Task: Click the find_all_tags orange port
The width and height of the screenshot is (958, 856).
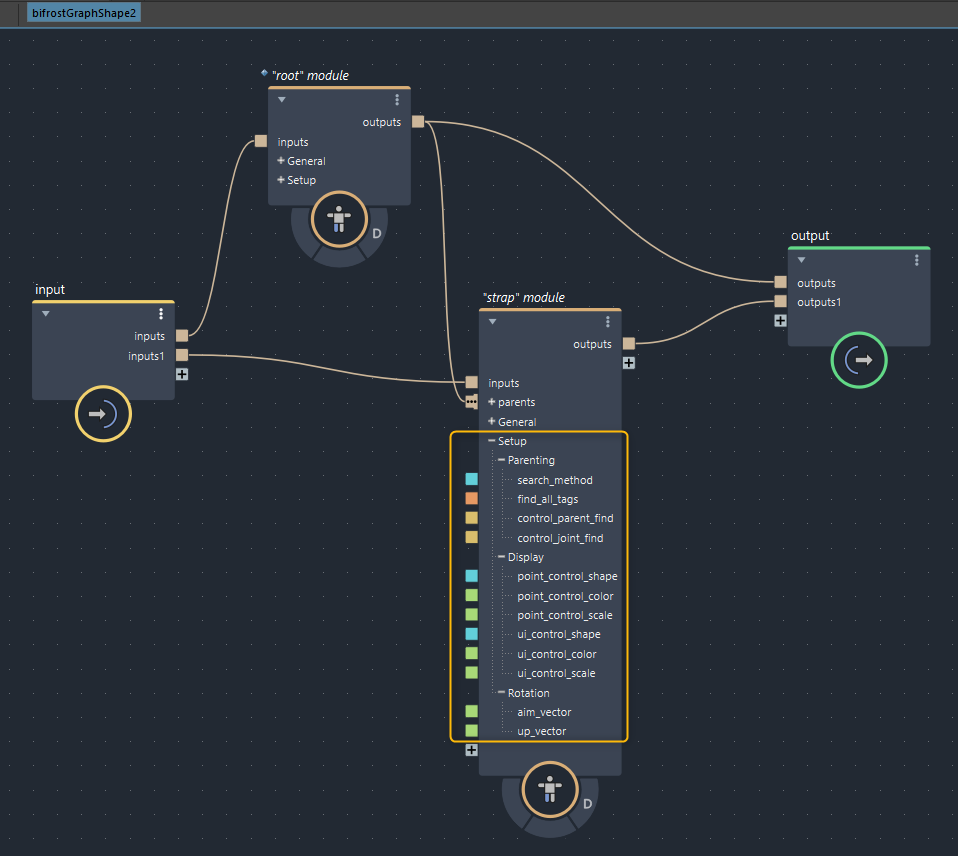Action: [x=471, y=499]
